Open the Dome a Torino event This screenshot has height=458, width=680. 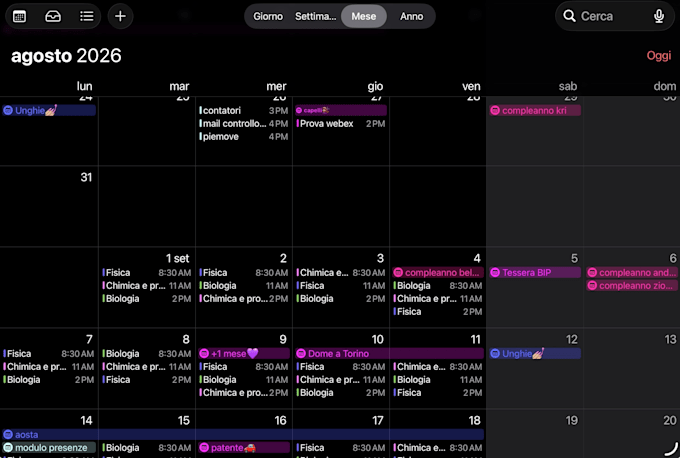(389, 354)
